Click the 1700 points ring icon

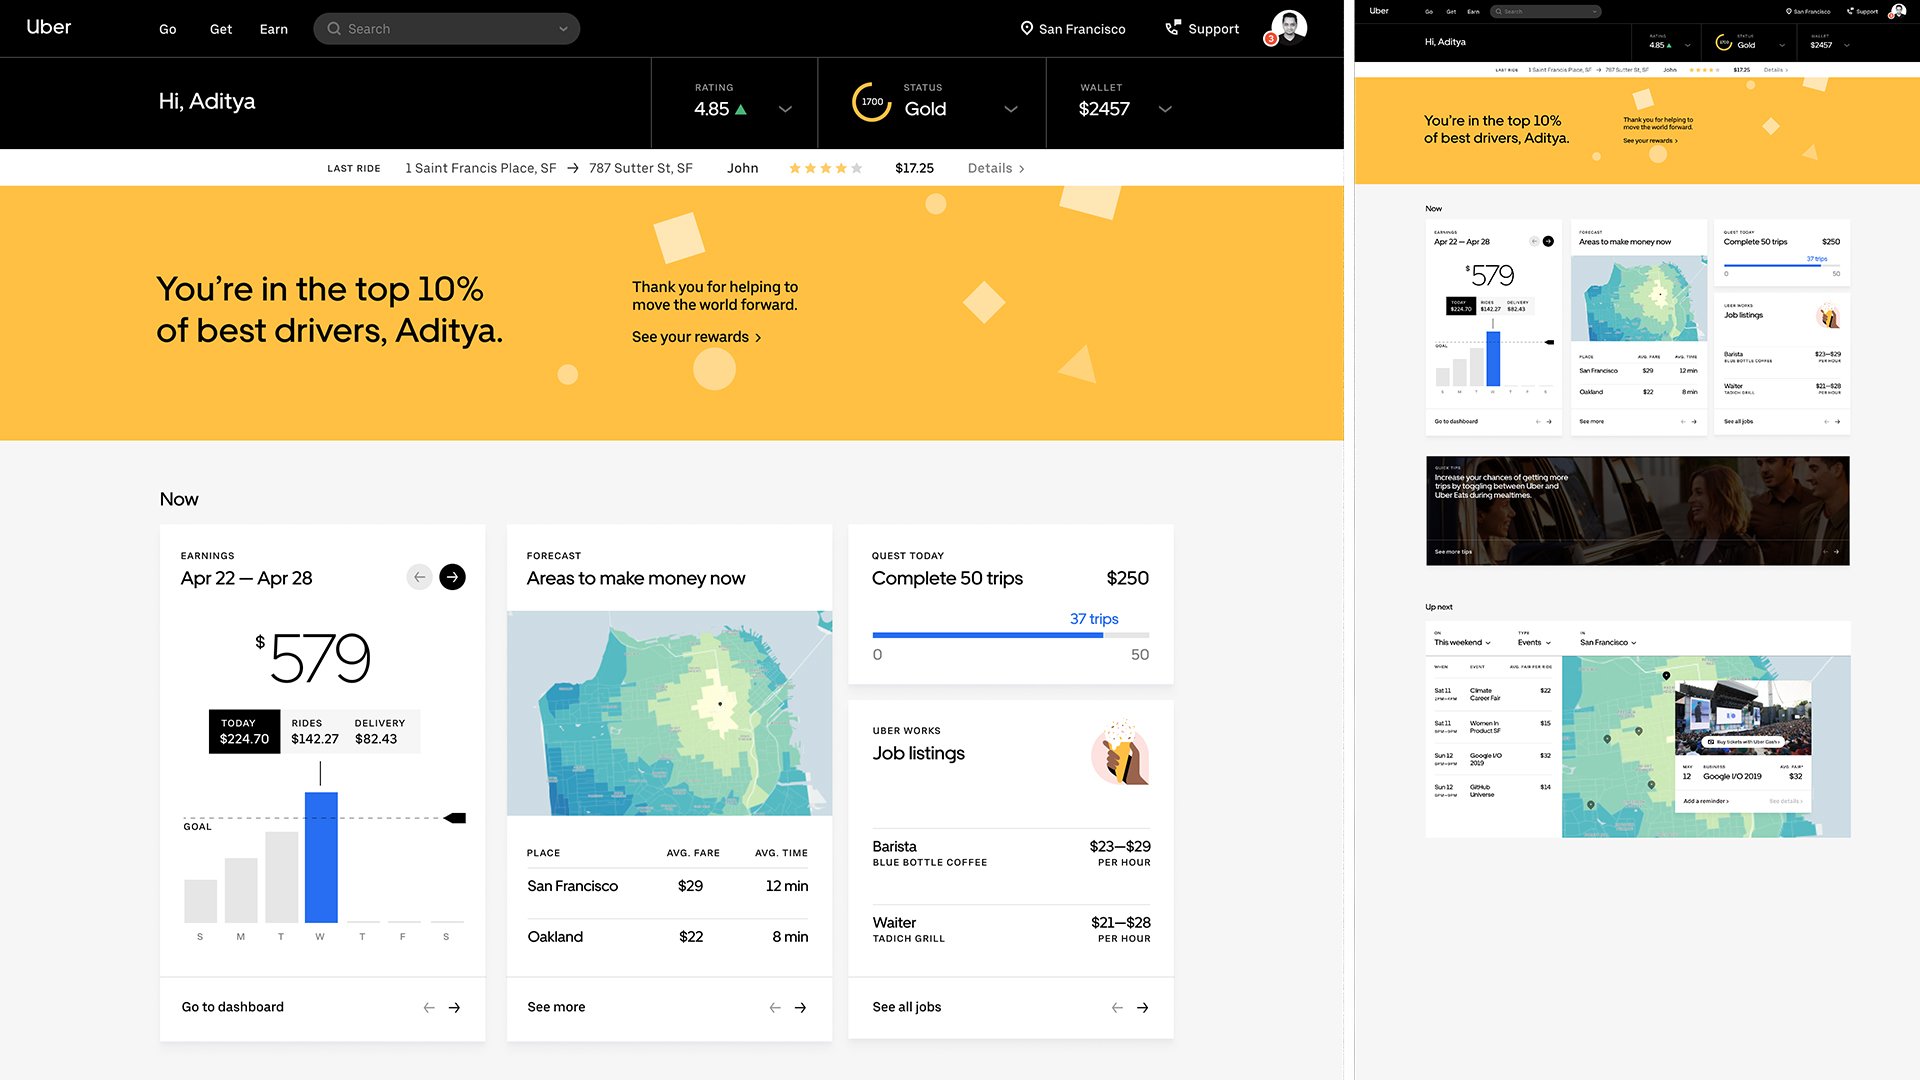click(x=872, y=102)
